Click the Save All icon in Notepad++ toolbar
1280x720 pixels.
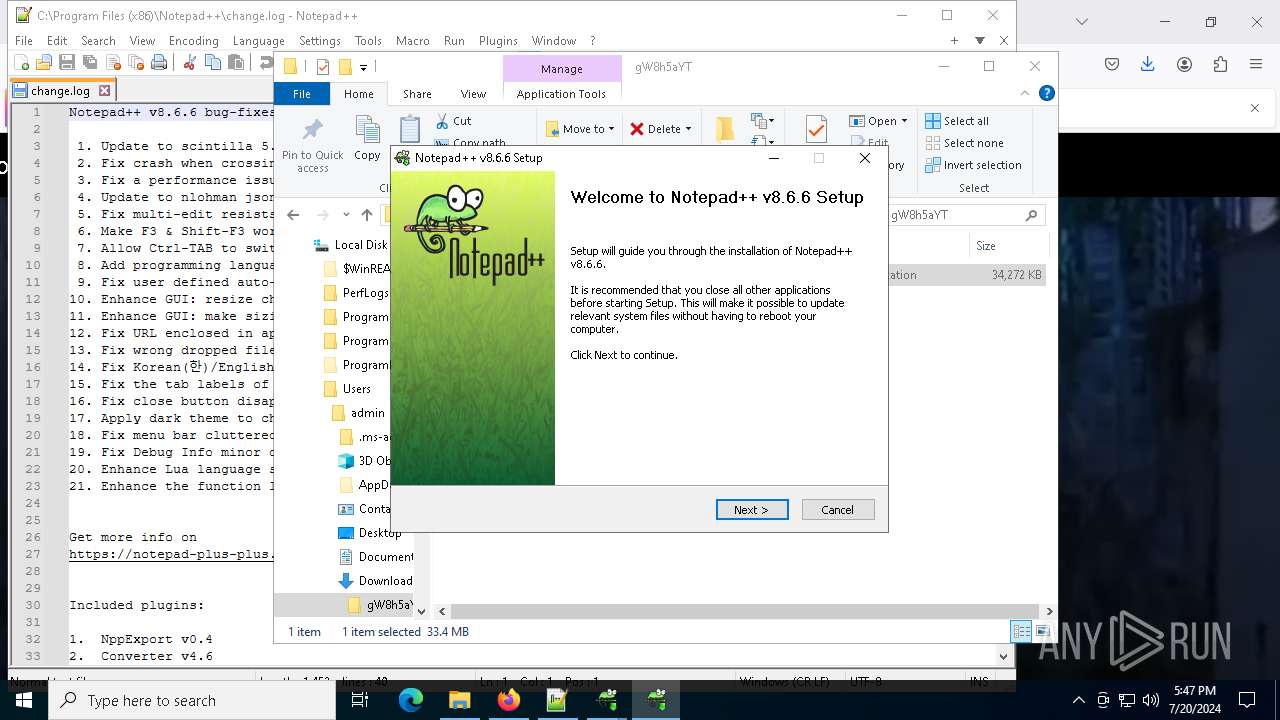pos(90,62)
